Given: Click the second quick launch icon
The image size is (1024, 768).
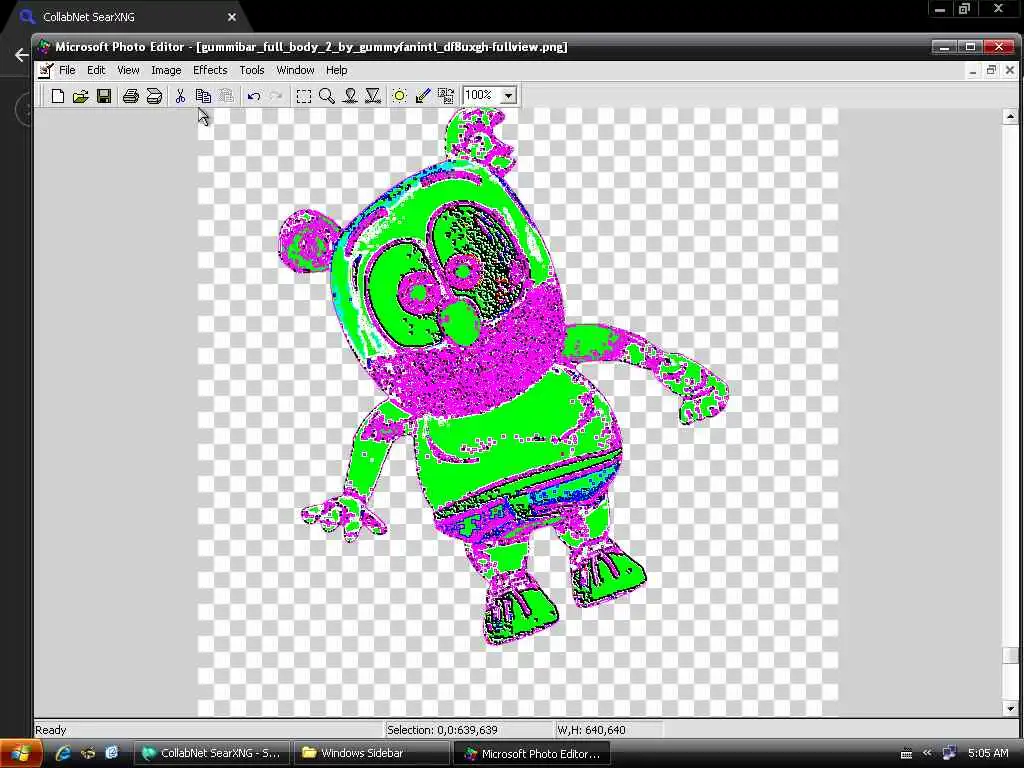Looking at the screenshot, I should [x=88, y=754].
